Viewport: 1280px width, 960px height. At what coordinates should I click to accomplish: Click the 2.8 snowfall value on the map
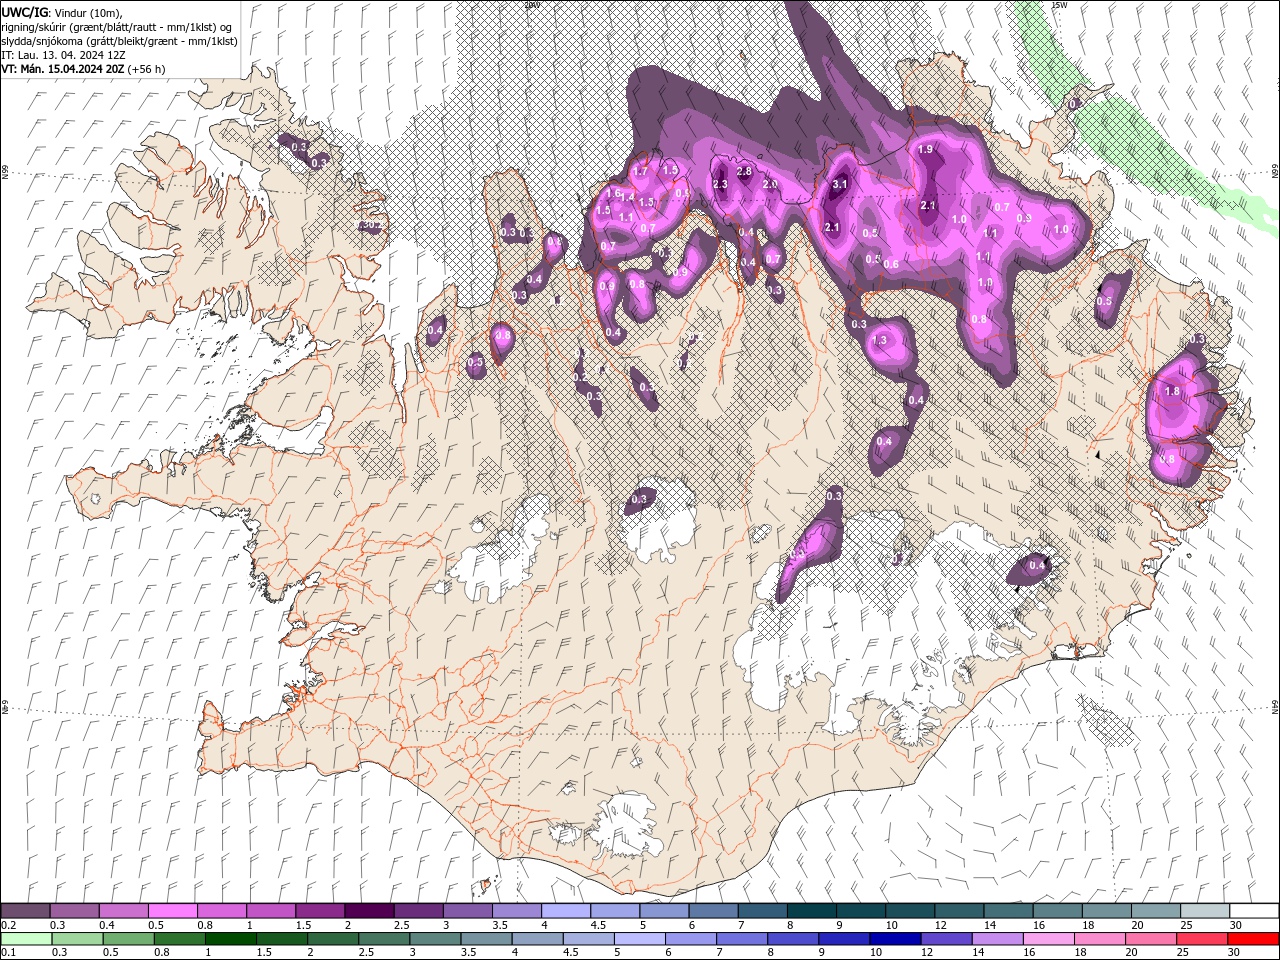pyautogui.click(x=744, y=172)
